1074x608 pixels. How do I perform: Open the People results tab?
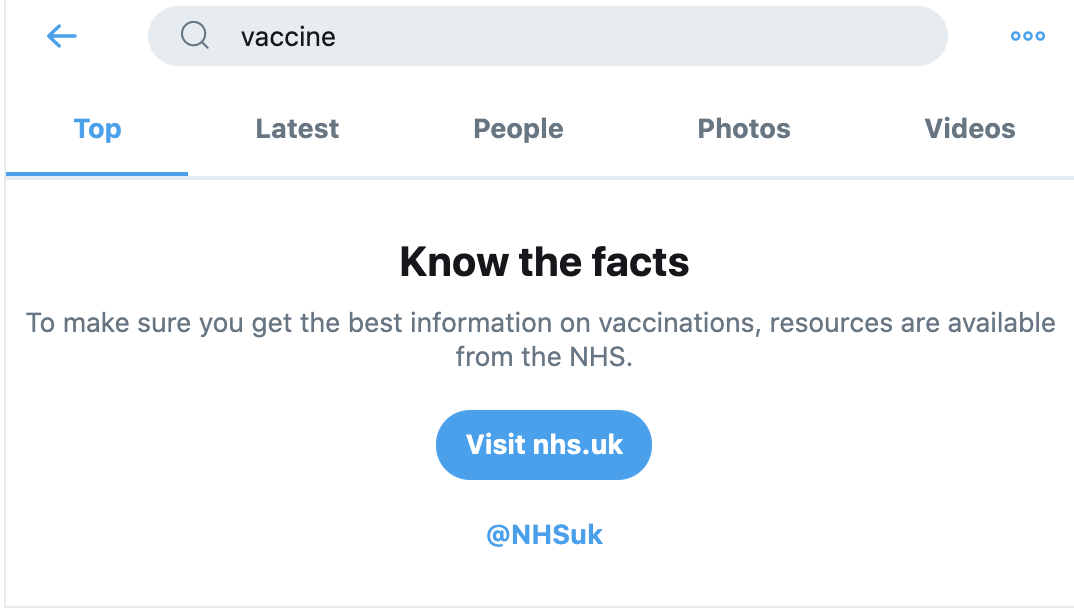(518, 129)
